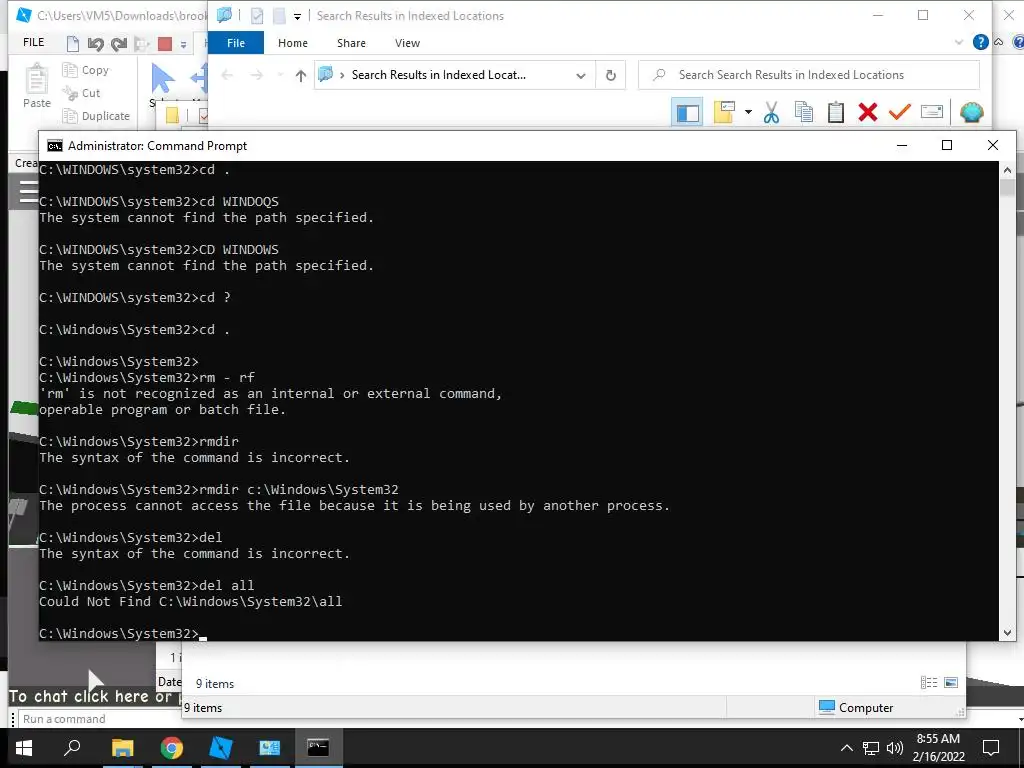The width and height of the screenshot is (1024, 768).
Task: Click the Paste clipboard icon in Explorer toolbar
Action: click(836, 112)
